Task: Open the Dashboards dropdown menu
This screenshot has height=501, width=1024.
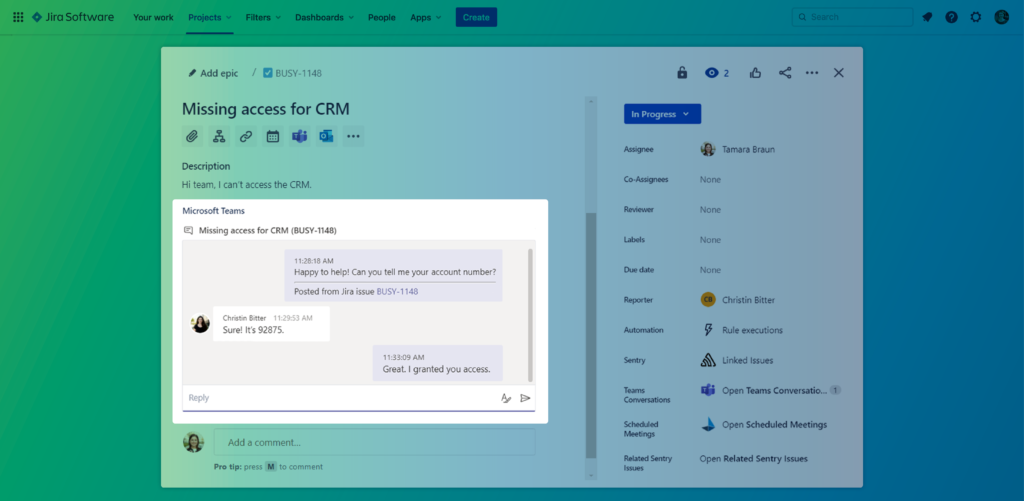Action: coord(325,18)
